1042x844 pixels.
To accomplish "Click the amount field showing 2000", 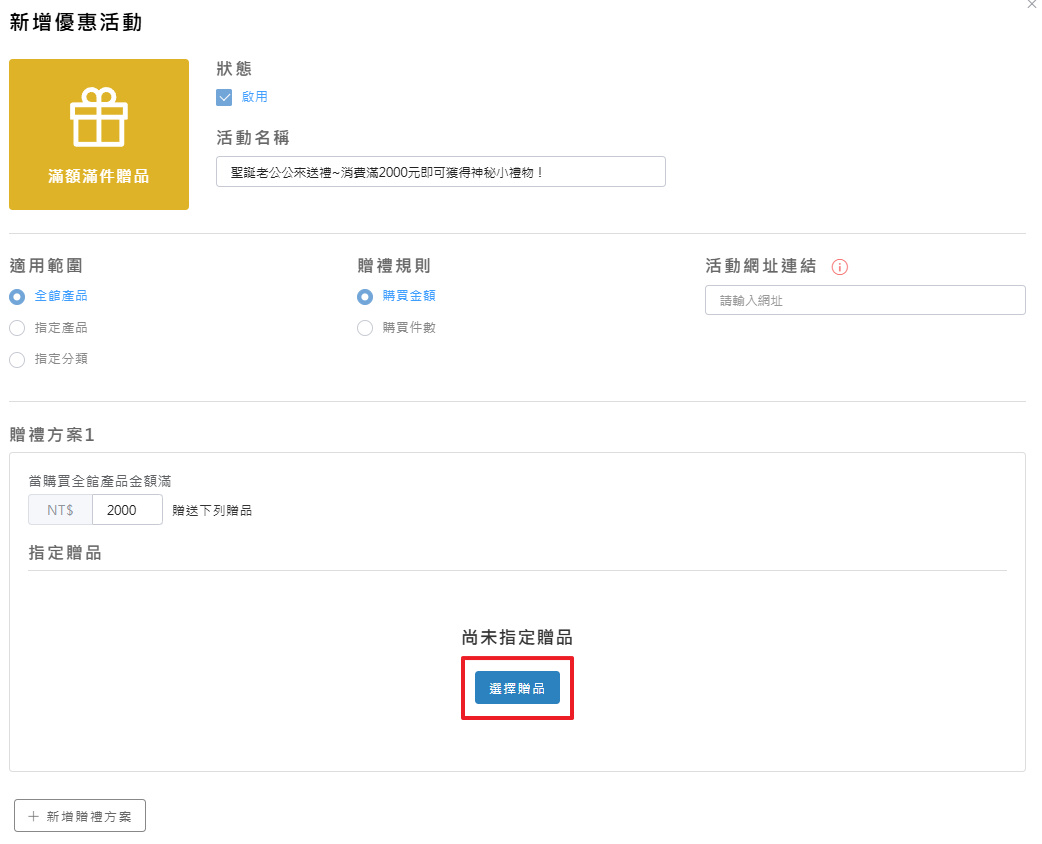I will point(127,510).
